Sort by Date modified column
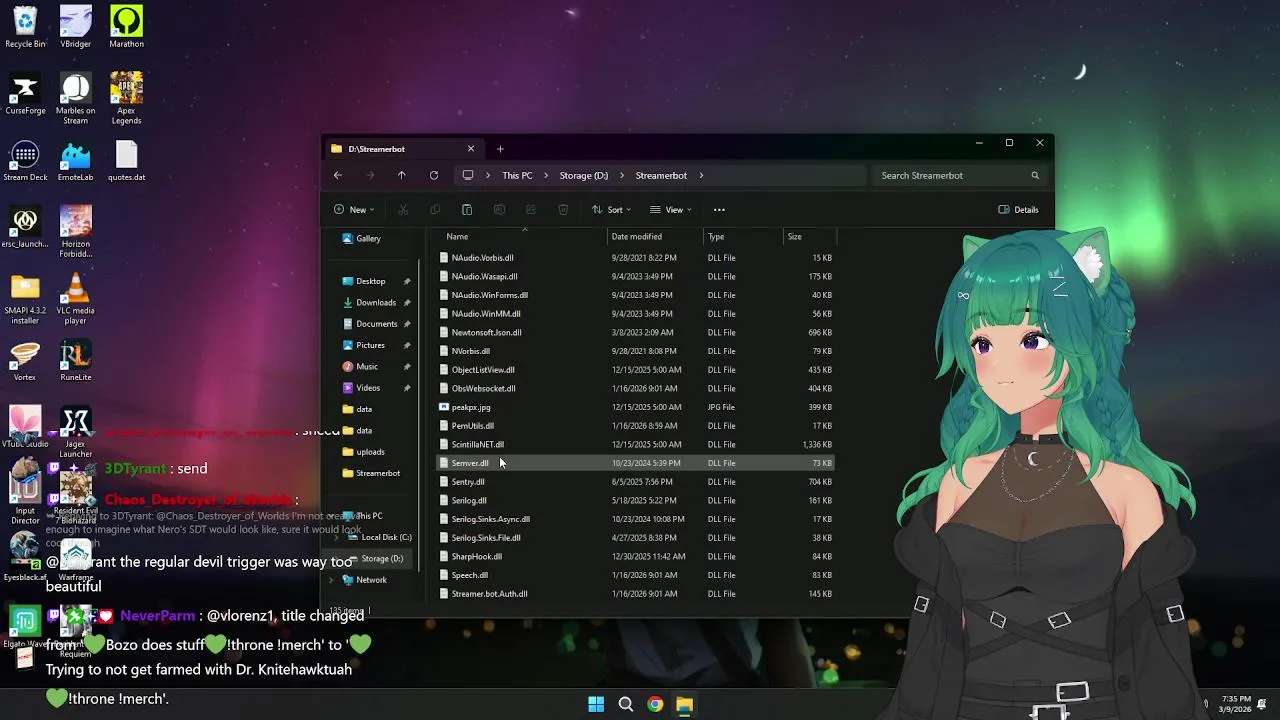 (655, 237)
